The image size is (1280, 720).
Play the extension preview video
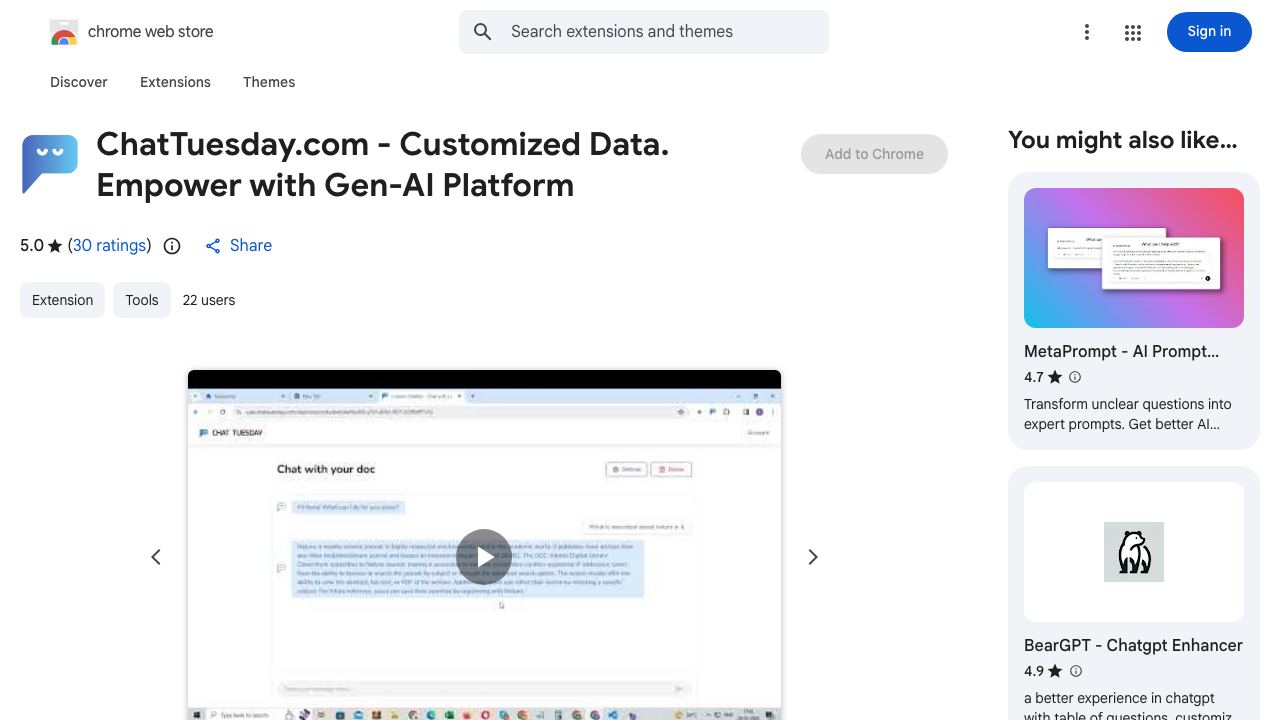pyautogui.click(x=484, y=557)
